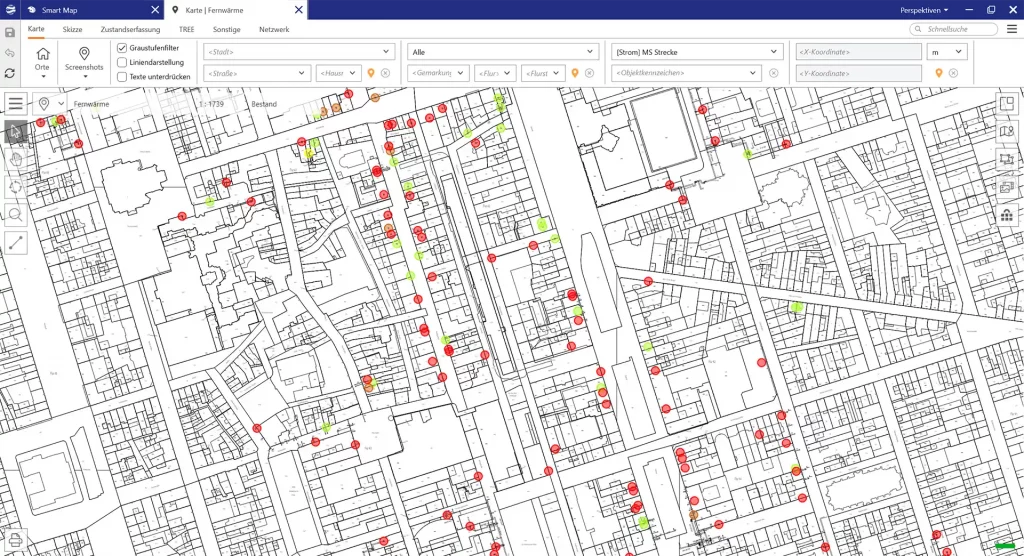1024x556 pixels.
Task: Open the Perspektiven menu
Action: tap(923, 9)
